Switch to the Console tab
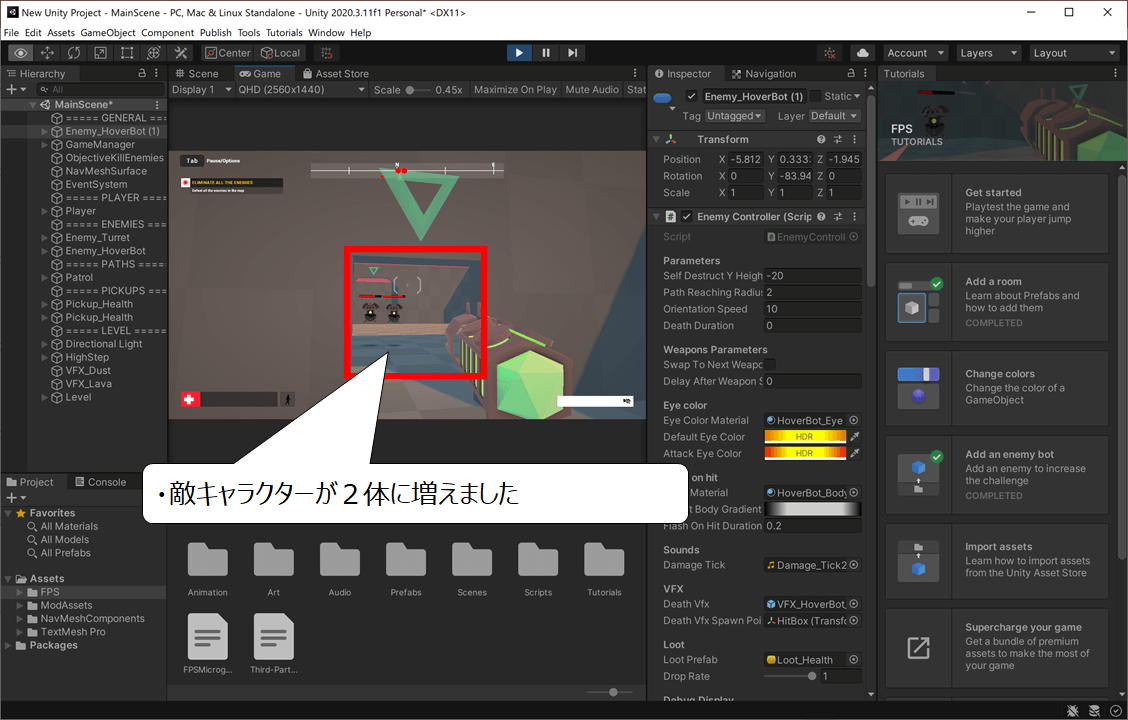This screenshot has height=720, width=1128. pos(101,482)
